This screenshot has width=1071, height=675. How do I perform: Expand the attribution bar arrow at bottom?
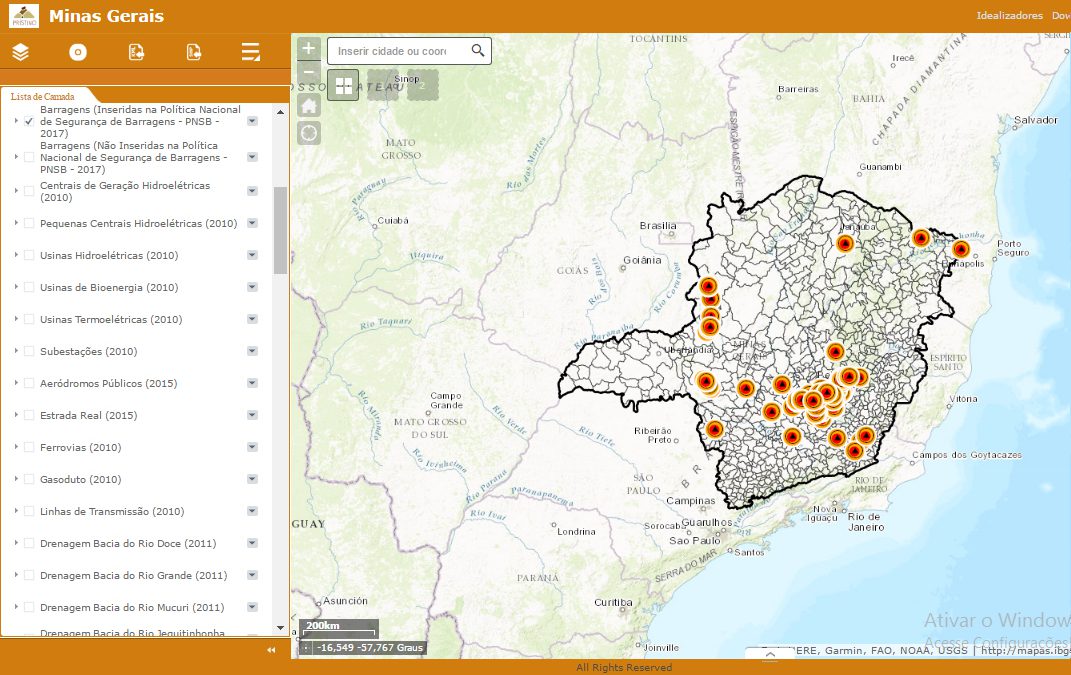pos(770,654)
